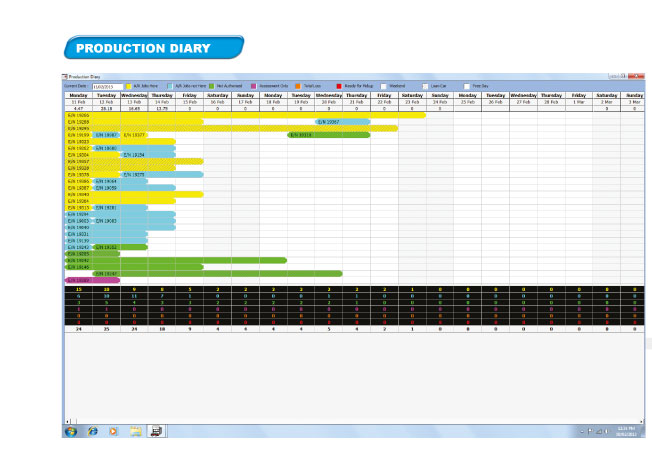This screenshot has width=652, height=452.
Task: Click the Production Diary window title icon
Action: tap(66, 76)
